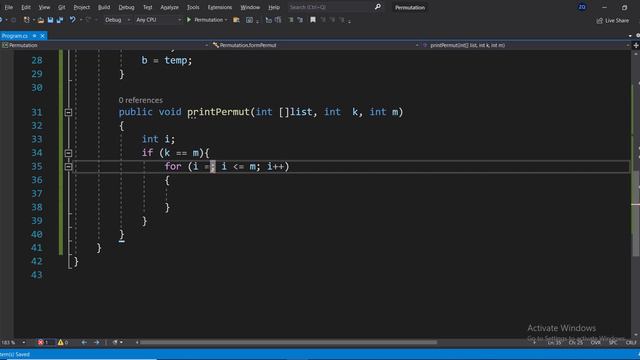Image resolution: width=640 pixels, height=360 pixels.
Task: Toggle pin on Program.cs tab
Action: (34, 36)
